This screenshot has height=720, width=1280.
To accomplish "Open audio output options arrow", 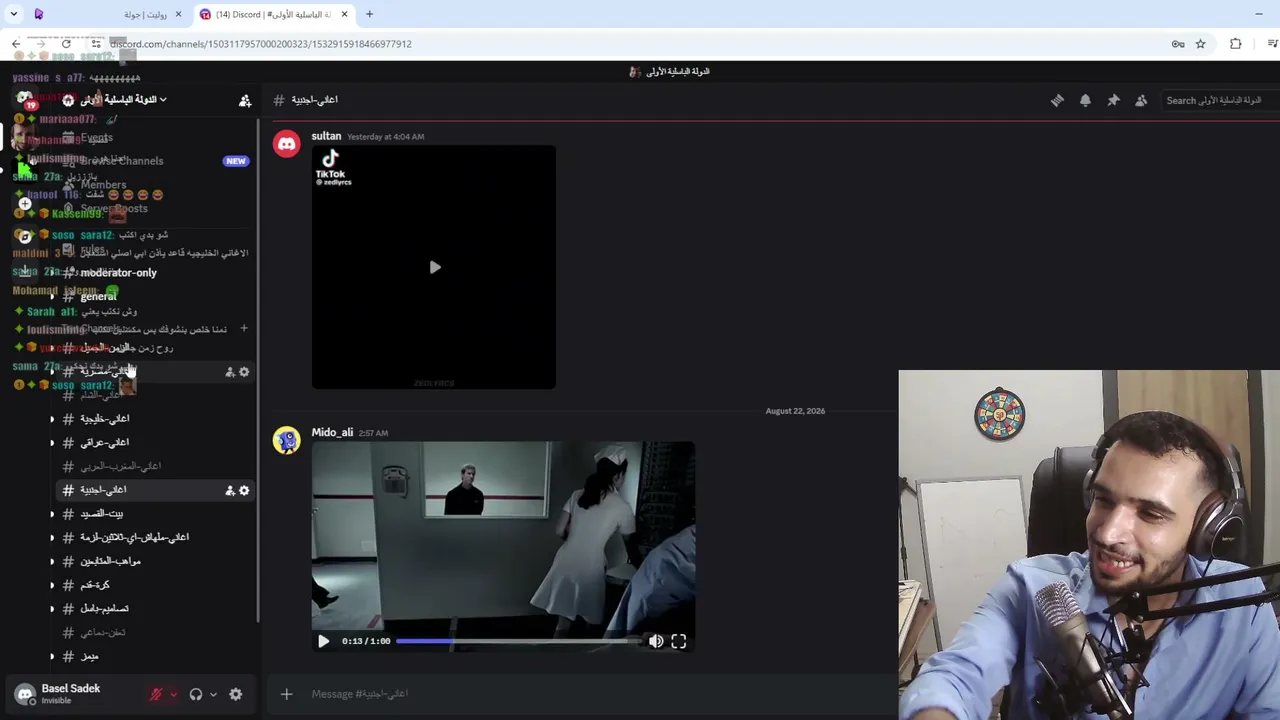I will pyautogui.click(x=213, y=694).
